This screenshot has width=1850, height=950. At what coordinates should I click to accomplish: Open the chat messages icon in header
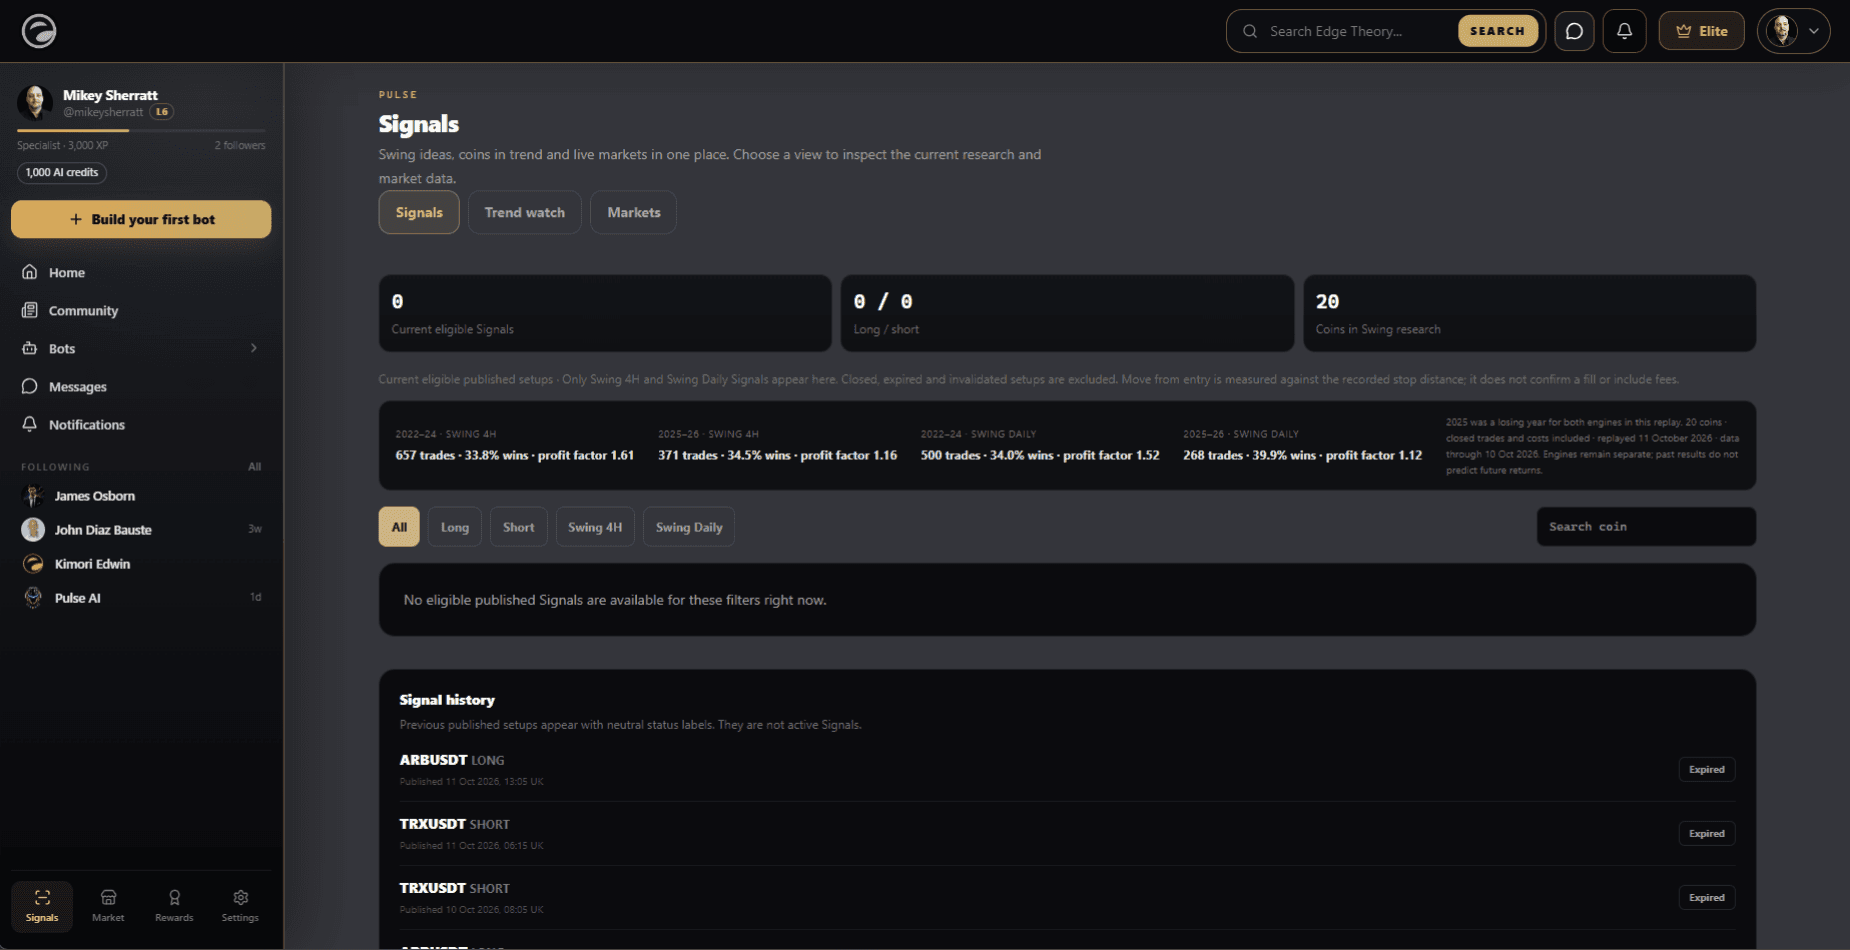(1574, 31)
